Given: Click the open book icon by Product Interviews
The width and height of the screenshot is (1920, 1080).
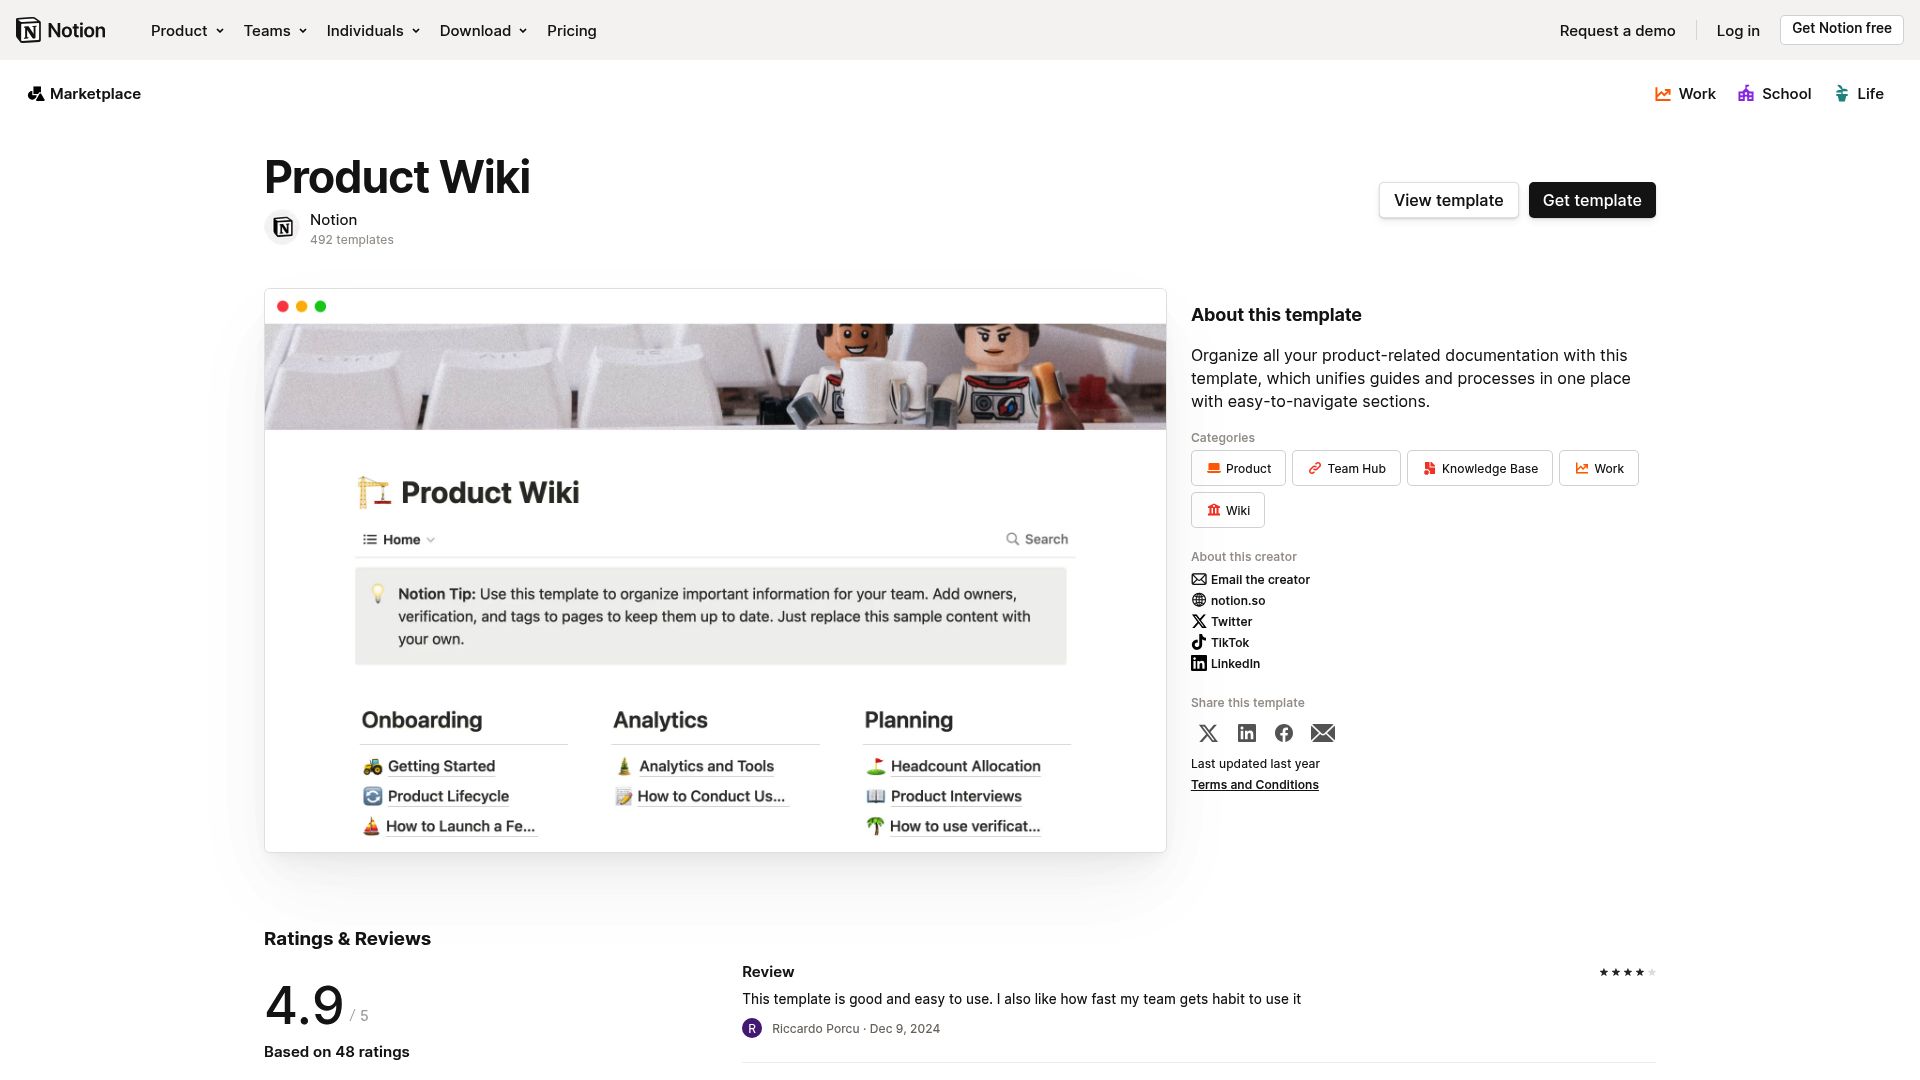Looking at the screenshot, I should 876,797.
